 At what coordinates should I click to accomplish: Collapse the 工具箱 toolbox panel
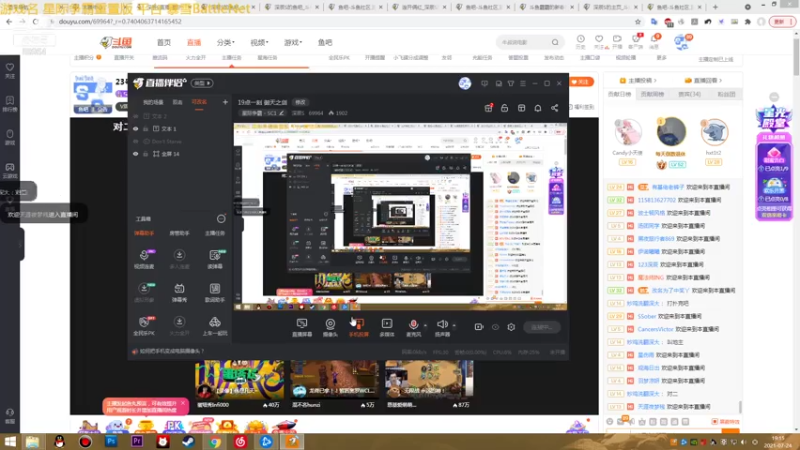click(x=221, y=219)
